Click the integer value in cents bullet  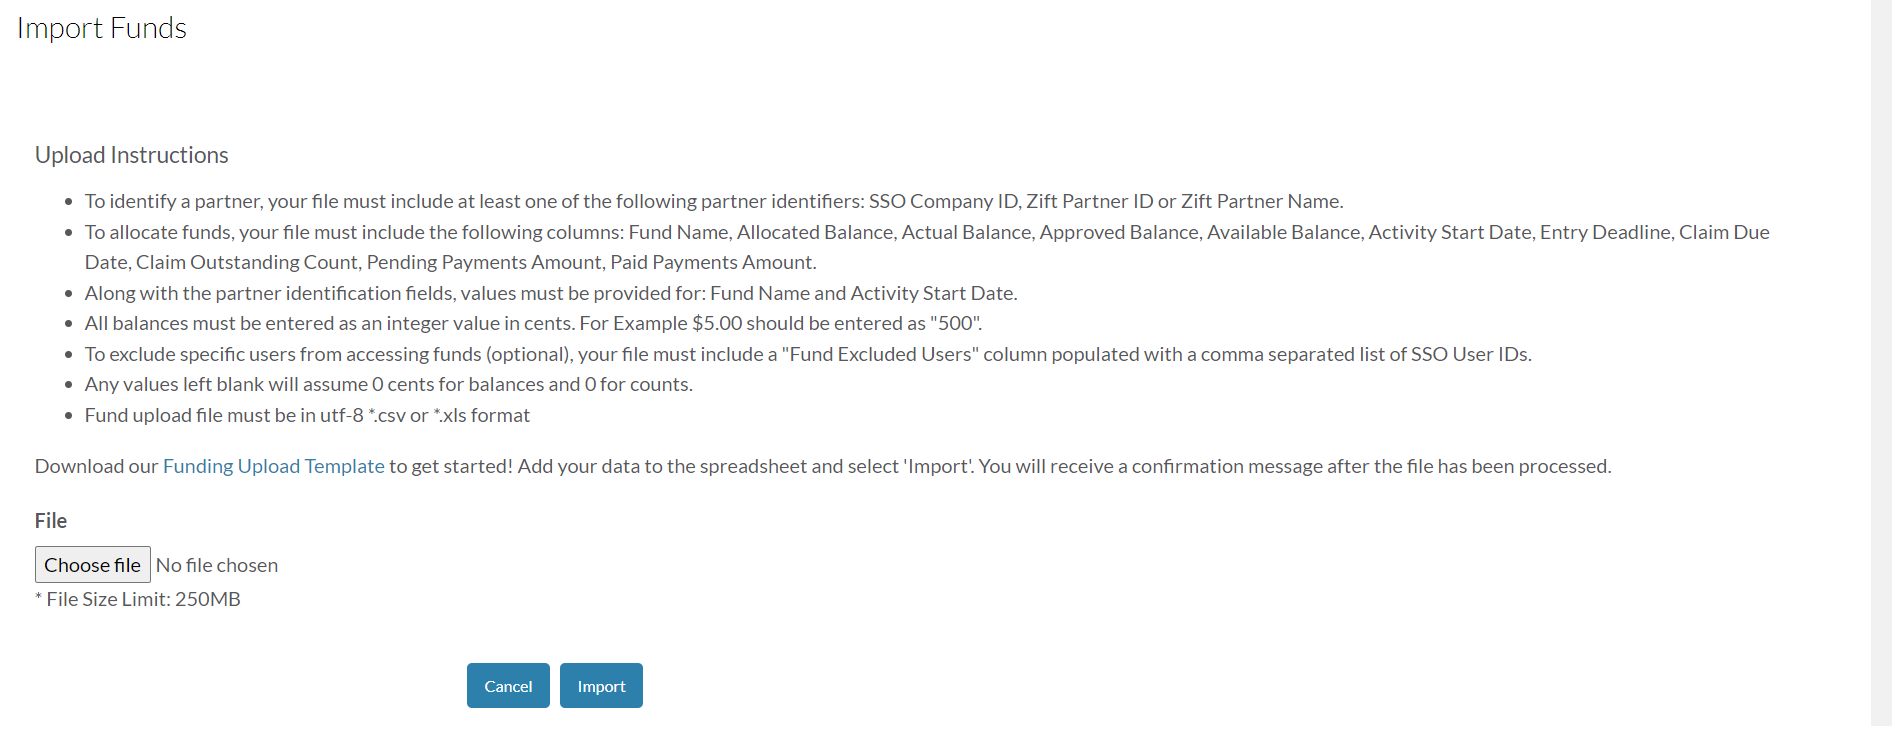tap(534, 323)
